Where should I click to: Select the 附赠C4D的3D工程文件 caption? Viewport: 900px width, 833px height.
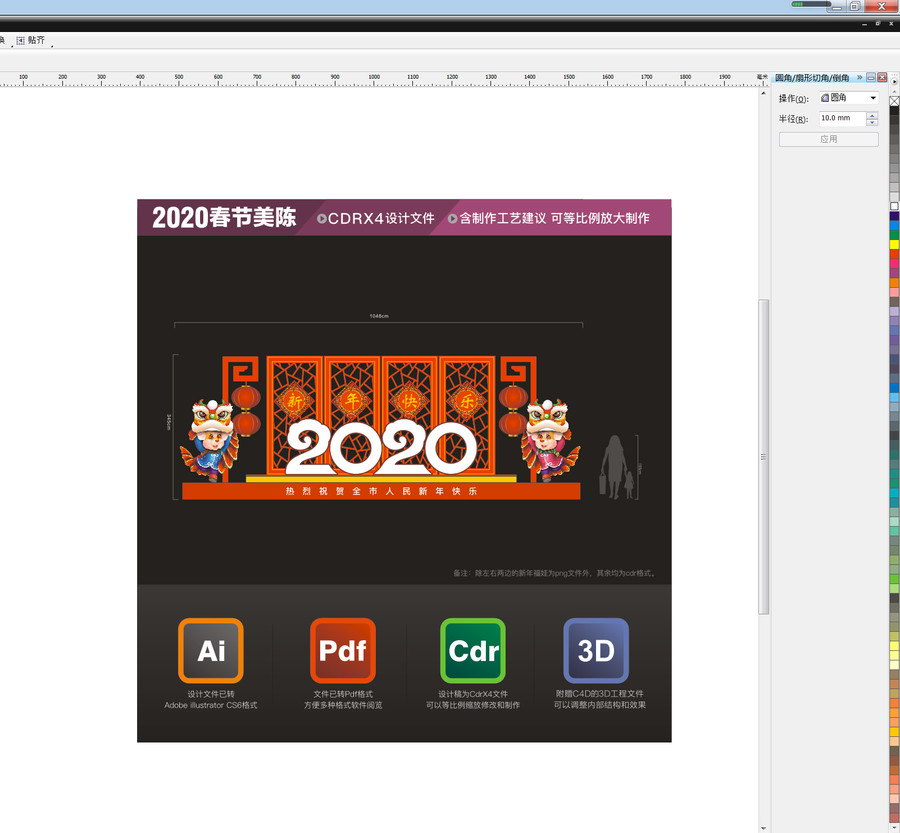point(600,693)
